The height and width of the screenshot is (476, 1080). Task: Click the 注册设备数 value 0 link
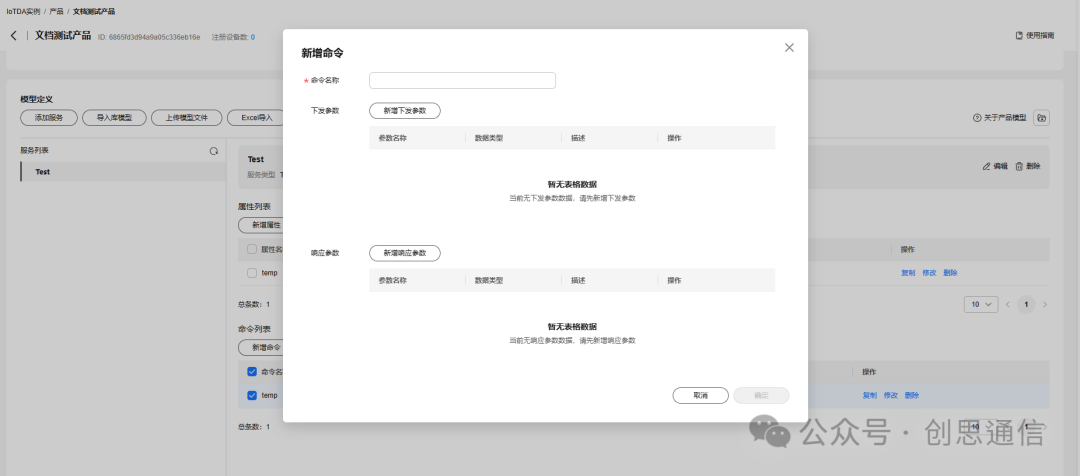coord(253,37)
